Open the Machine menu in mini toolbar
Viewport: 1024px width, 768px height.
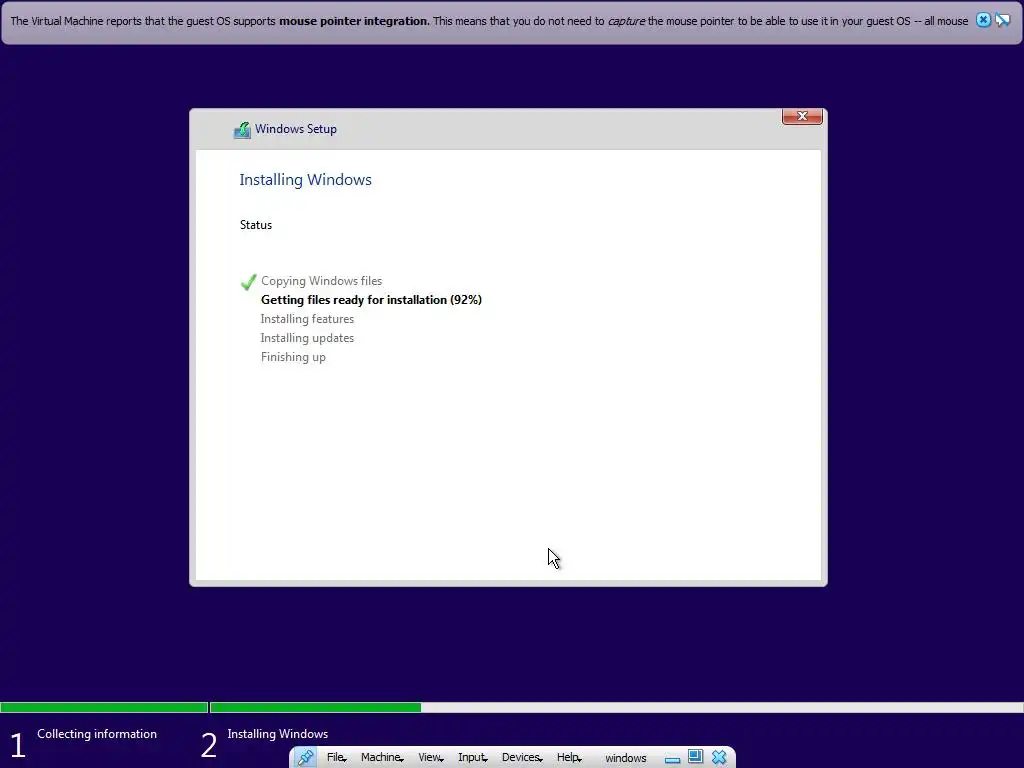pyautogui.click(x=382, y=758)
